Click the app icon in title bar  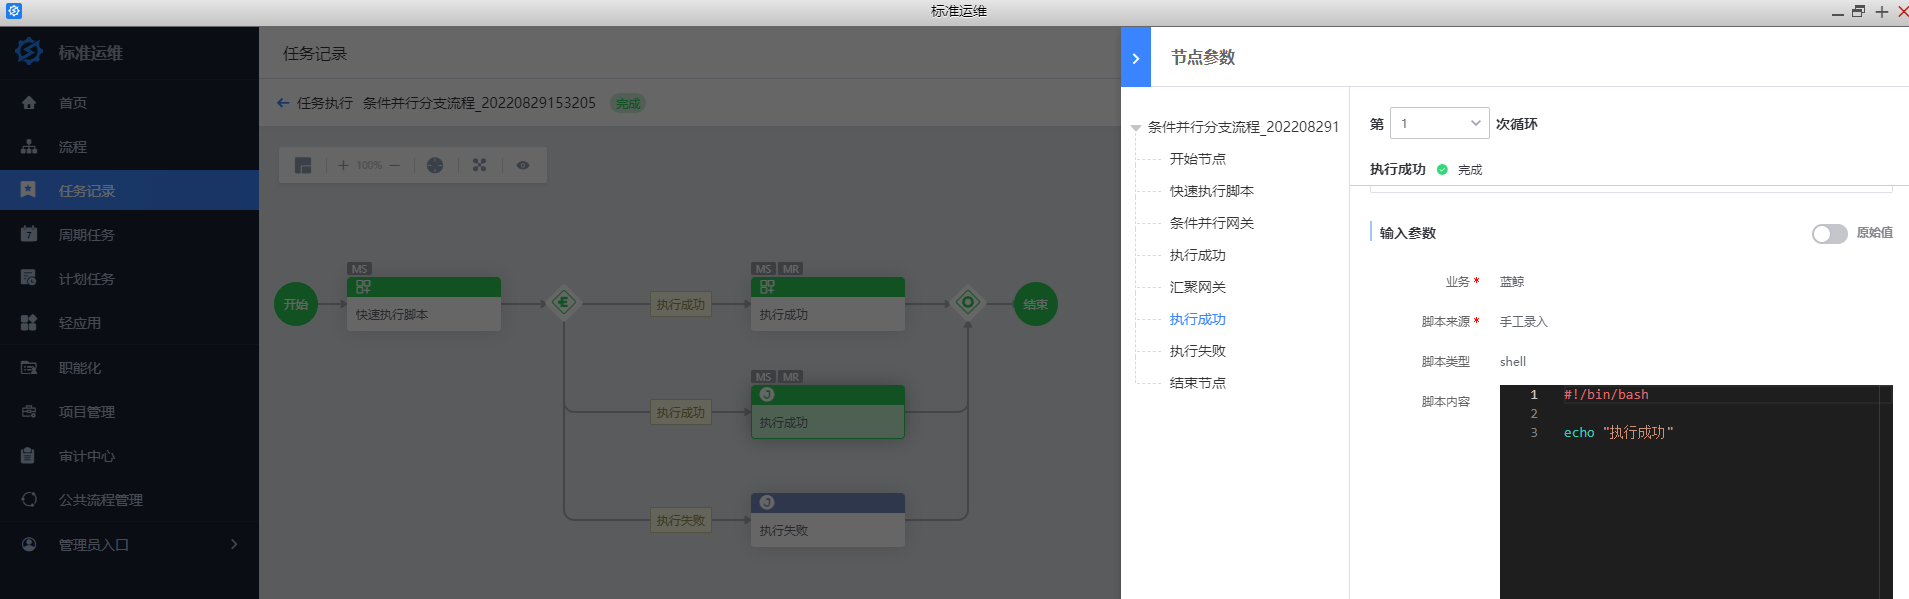point(14,11)
